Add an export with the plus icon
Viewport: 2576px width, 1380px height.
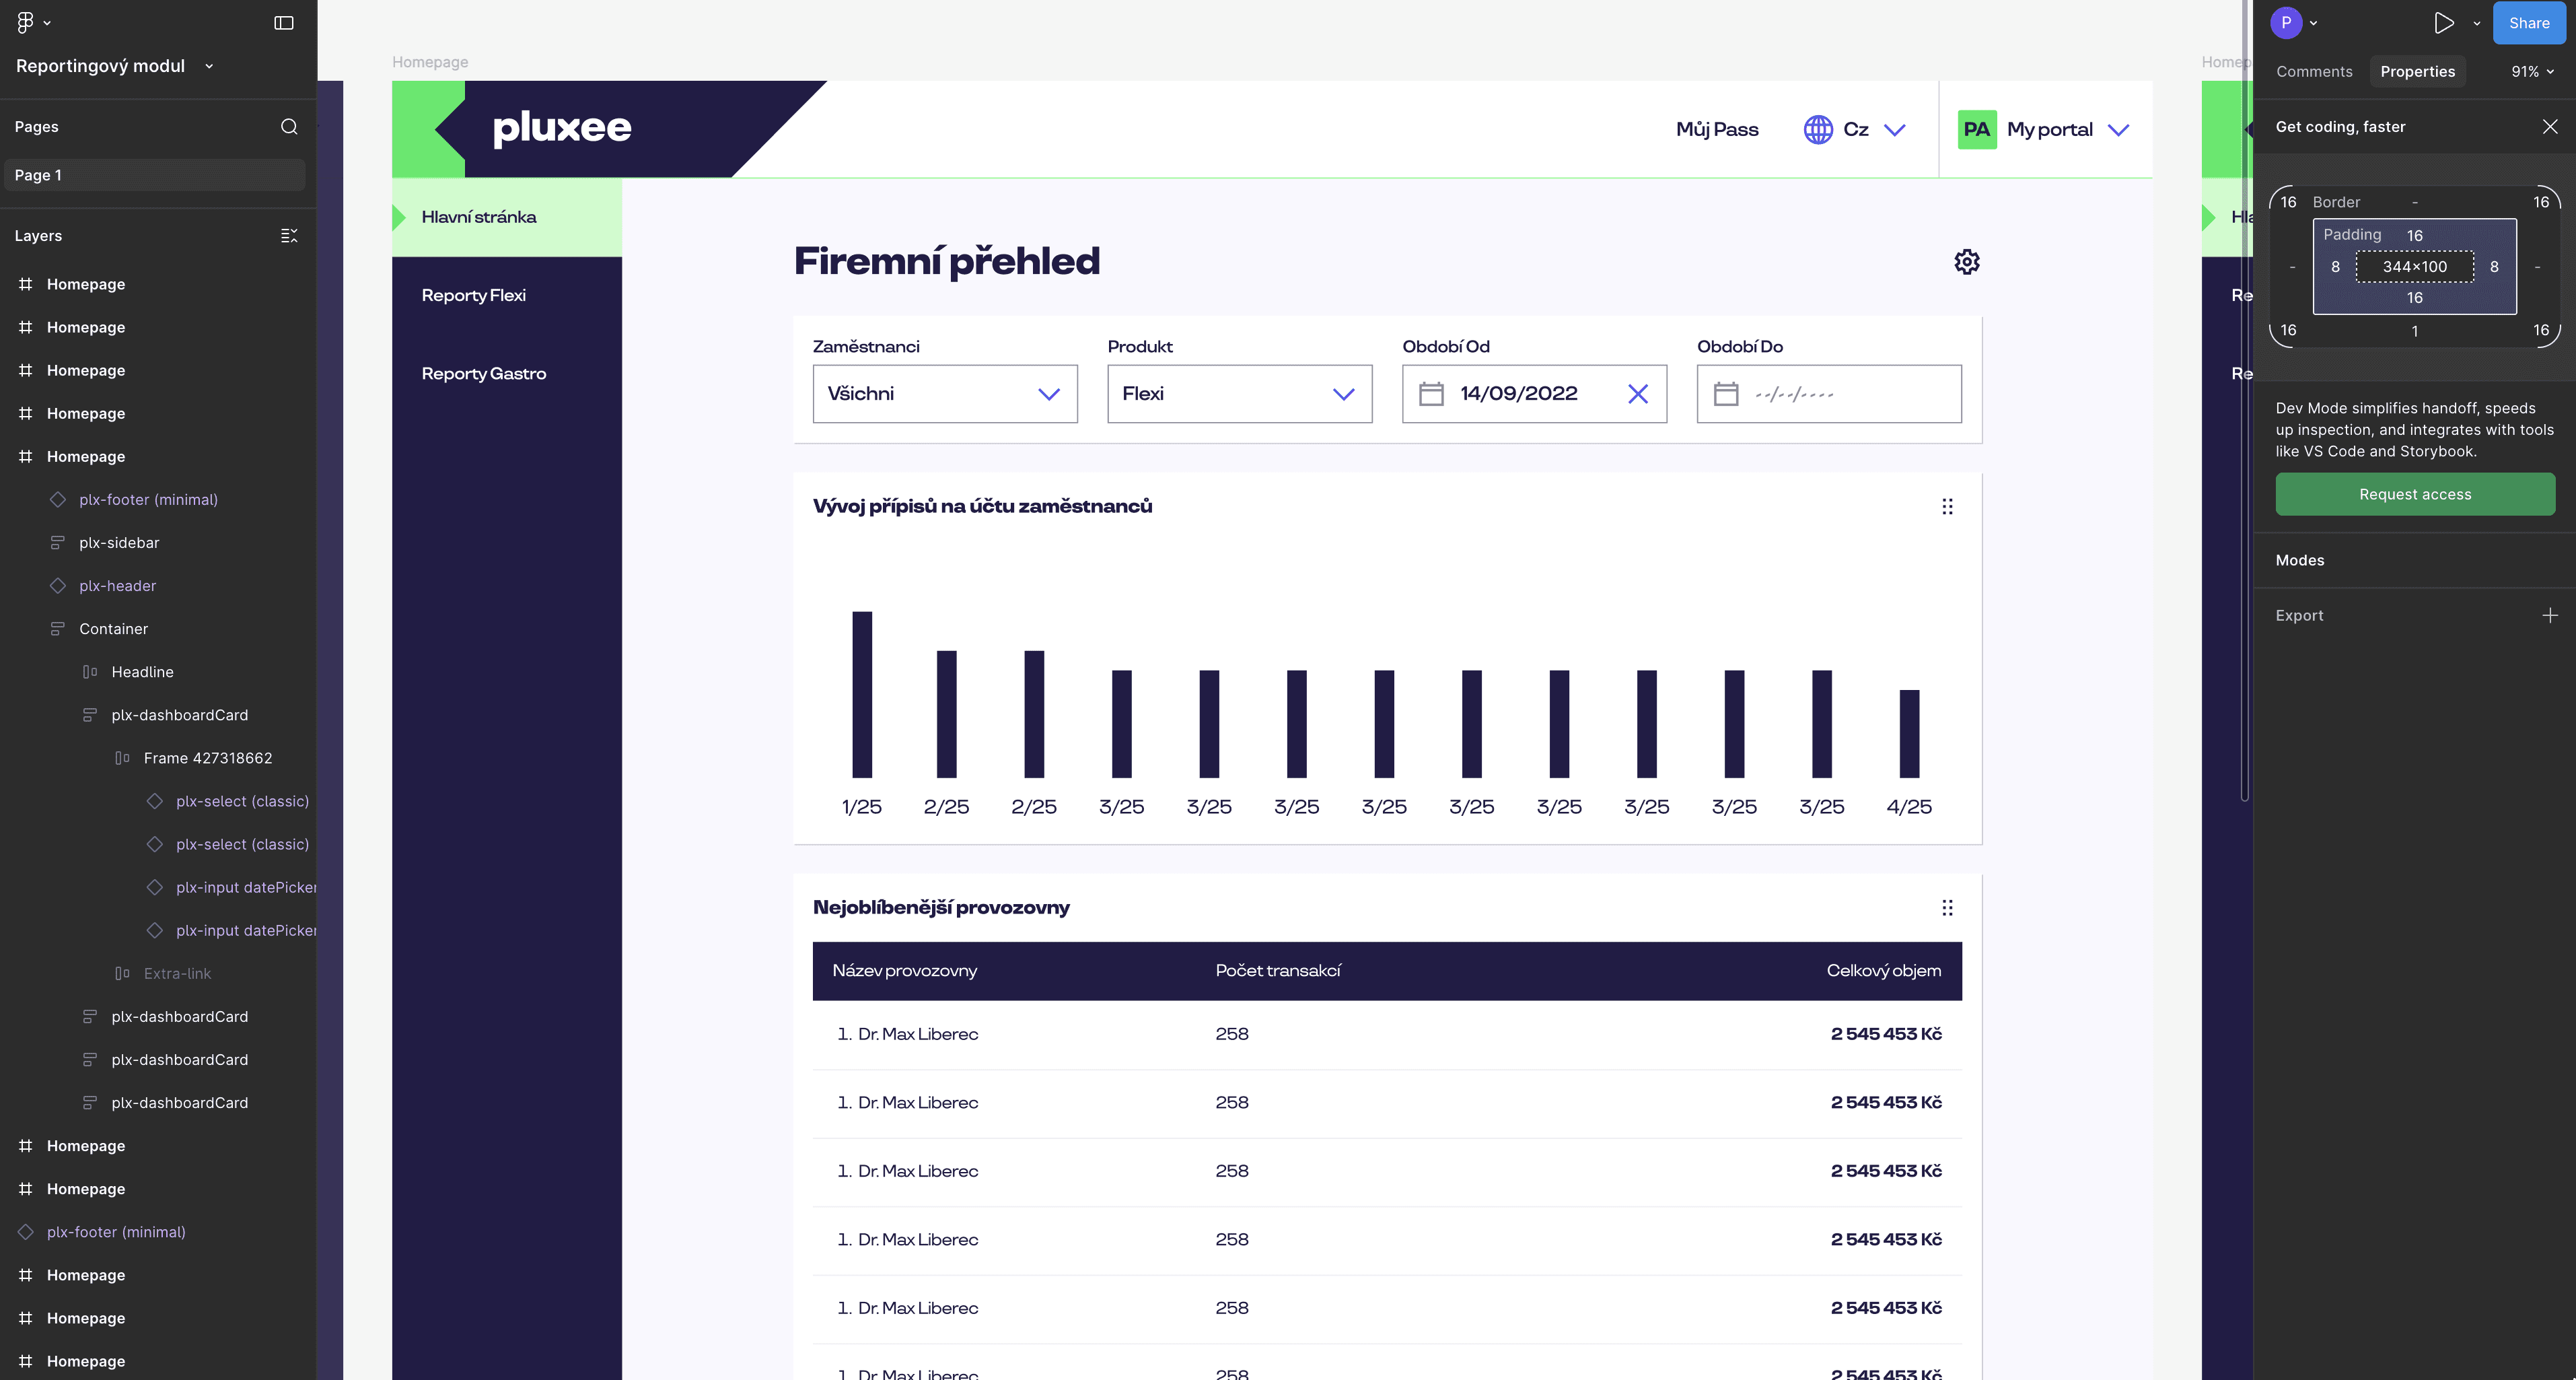(x=2549, y=616)
